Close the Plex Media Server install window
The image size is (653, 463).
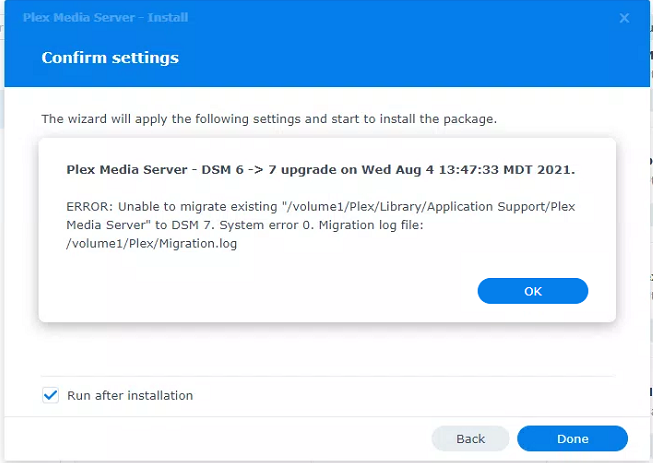[624, 18]
